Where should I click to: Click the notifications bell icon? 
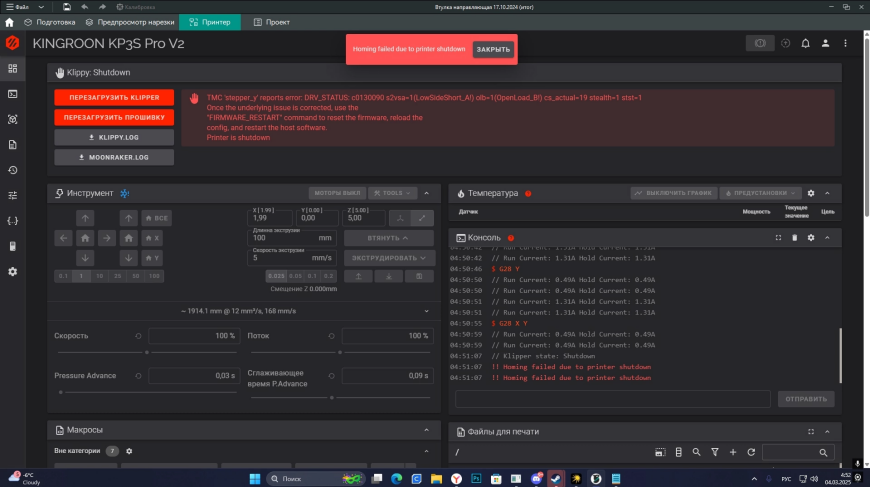[805, 43]
